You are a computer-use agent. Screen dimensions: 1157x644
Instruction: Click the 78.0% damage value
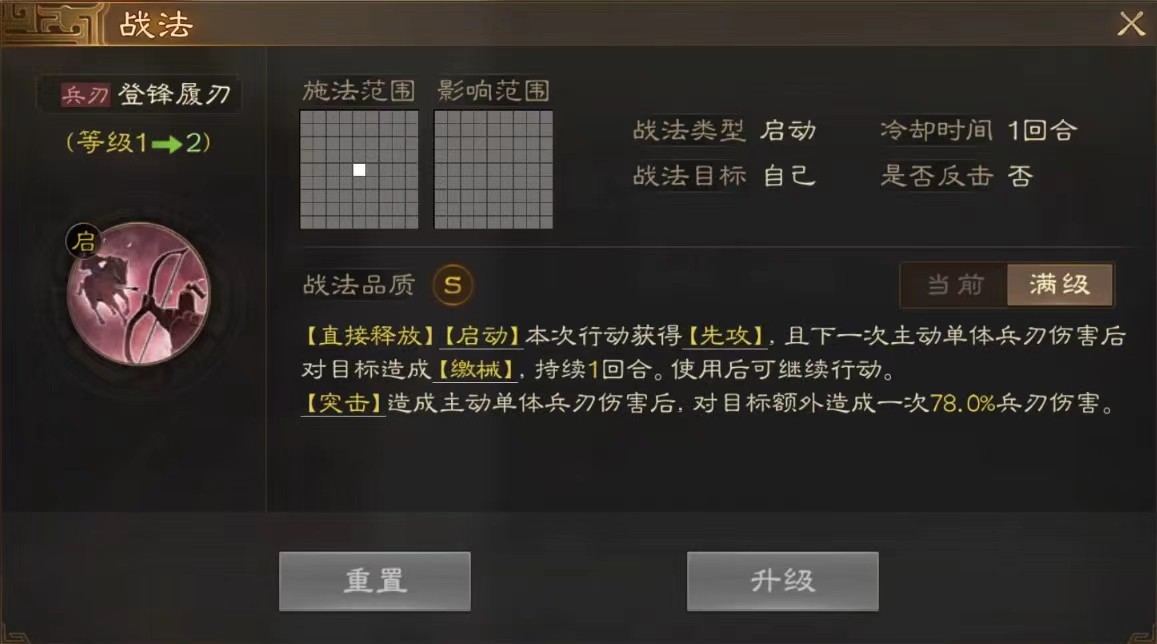coord(963,404)
